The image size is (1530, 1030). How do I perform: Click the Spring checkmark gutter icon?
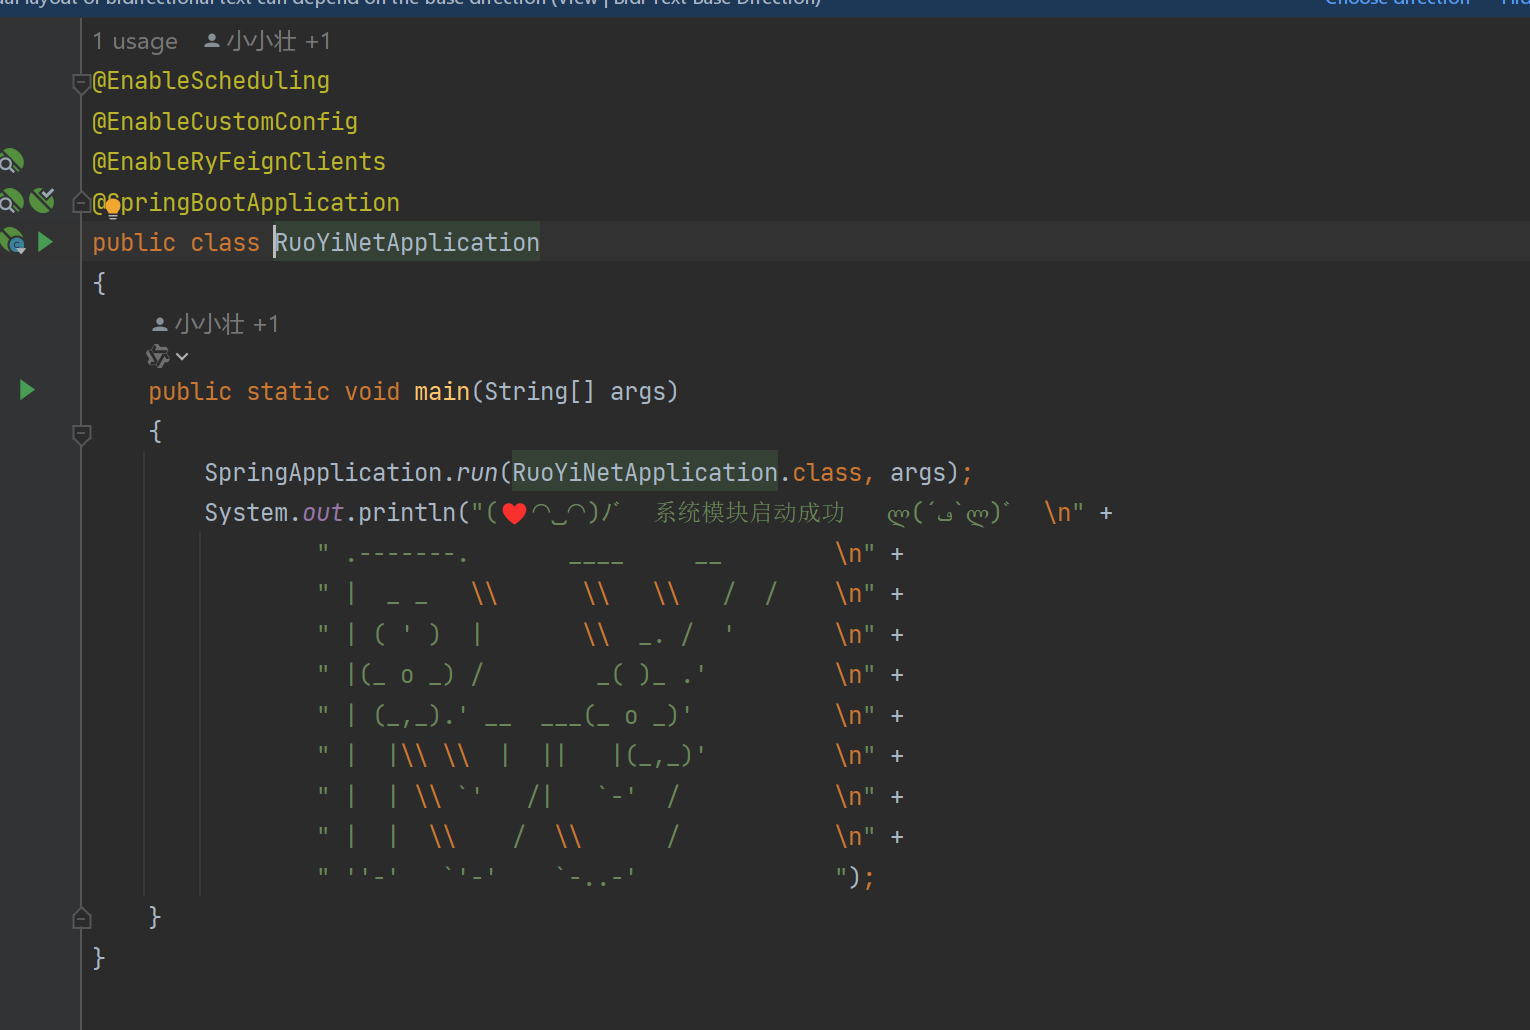coord(42,201)
